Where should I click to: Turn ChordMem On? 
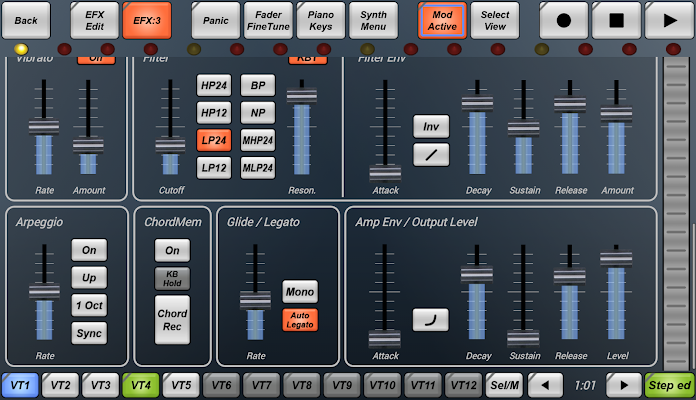[172, 250]
